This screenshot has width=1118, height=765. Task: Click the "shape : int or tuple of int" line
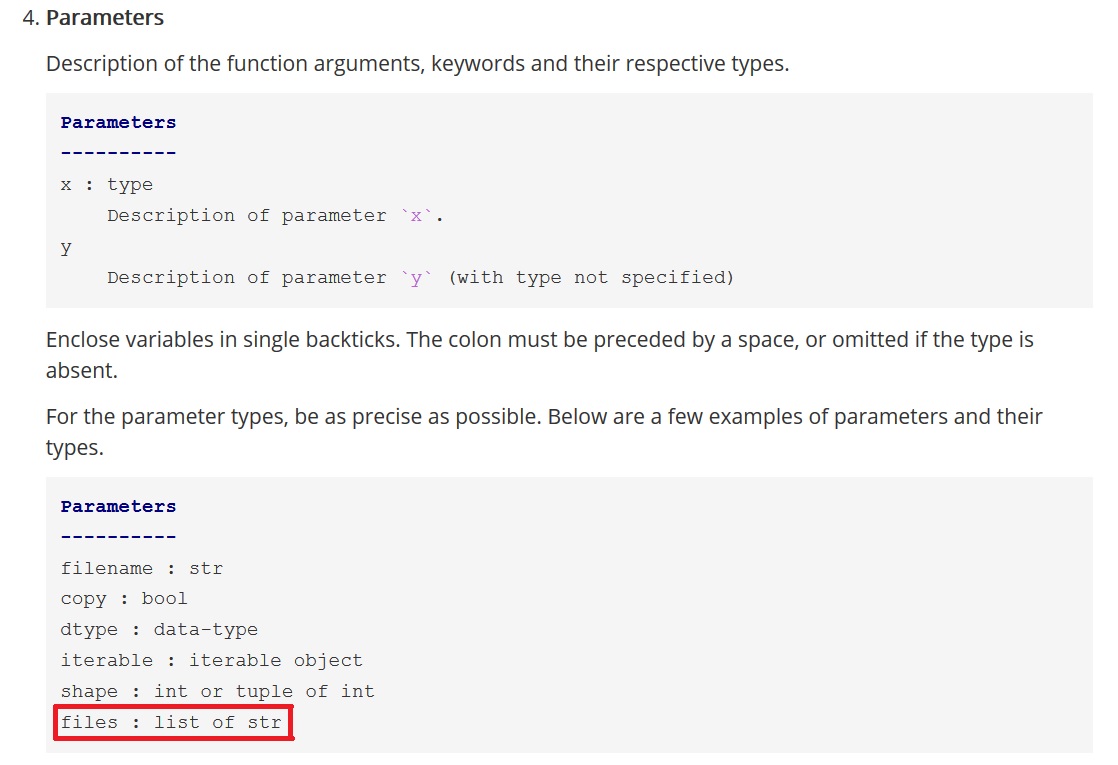pos(217,691)
